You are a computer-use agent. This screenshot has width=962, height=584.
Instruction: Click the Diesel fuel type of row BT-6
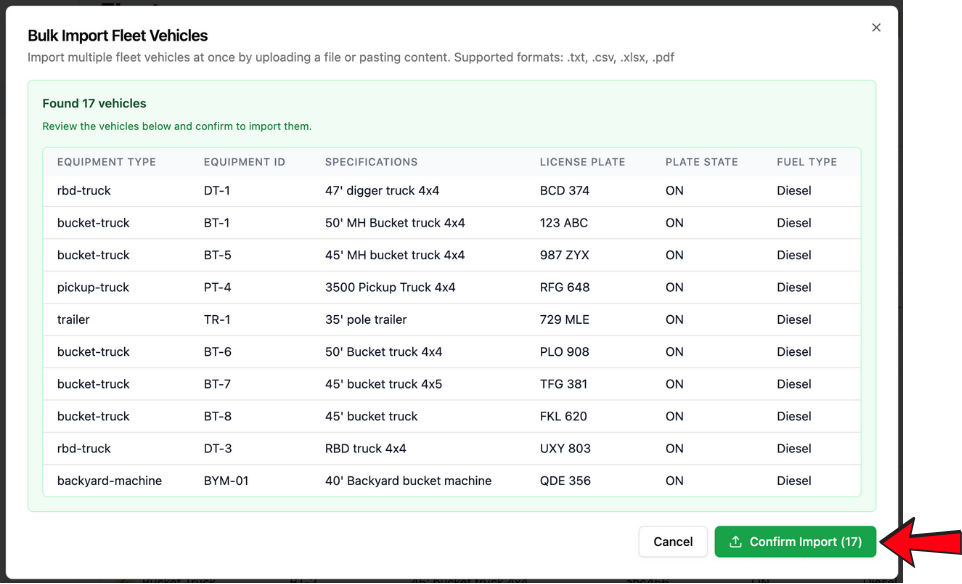(x=793, y=351)
